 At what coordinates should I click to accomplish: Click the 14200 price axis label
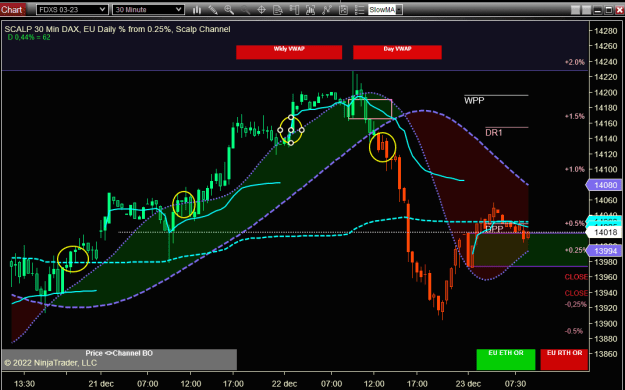[x=605, y=93]
